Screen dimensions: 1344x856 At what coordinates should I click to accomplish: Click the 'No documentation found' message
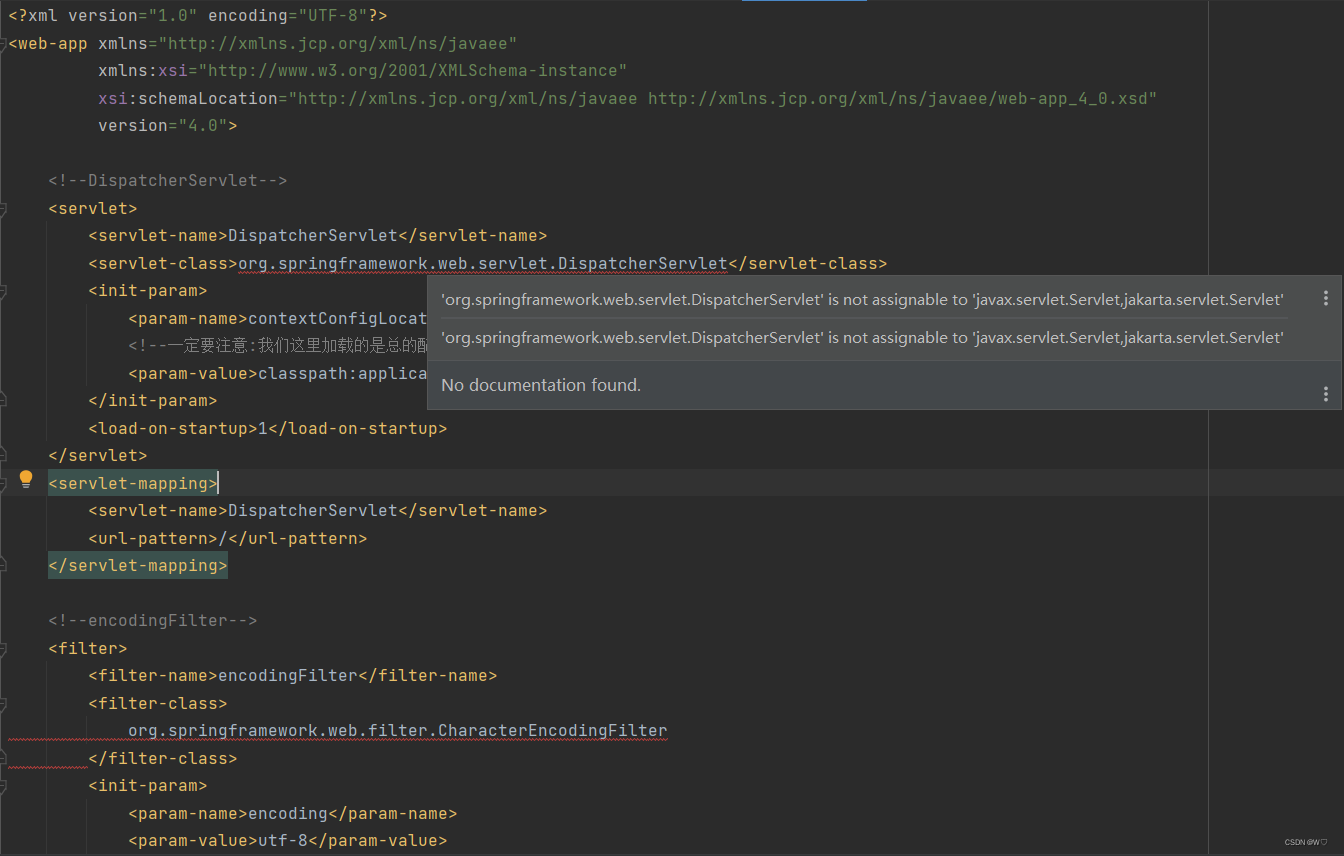click(x=540, y=384)
